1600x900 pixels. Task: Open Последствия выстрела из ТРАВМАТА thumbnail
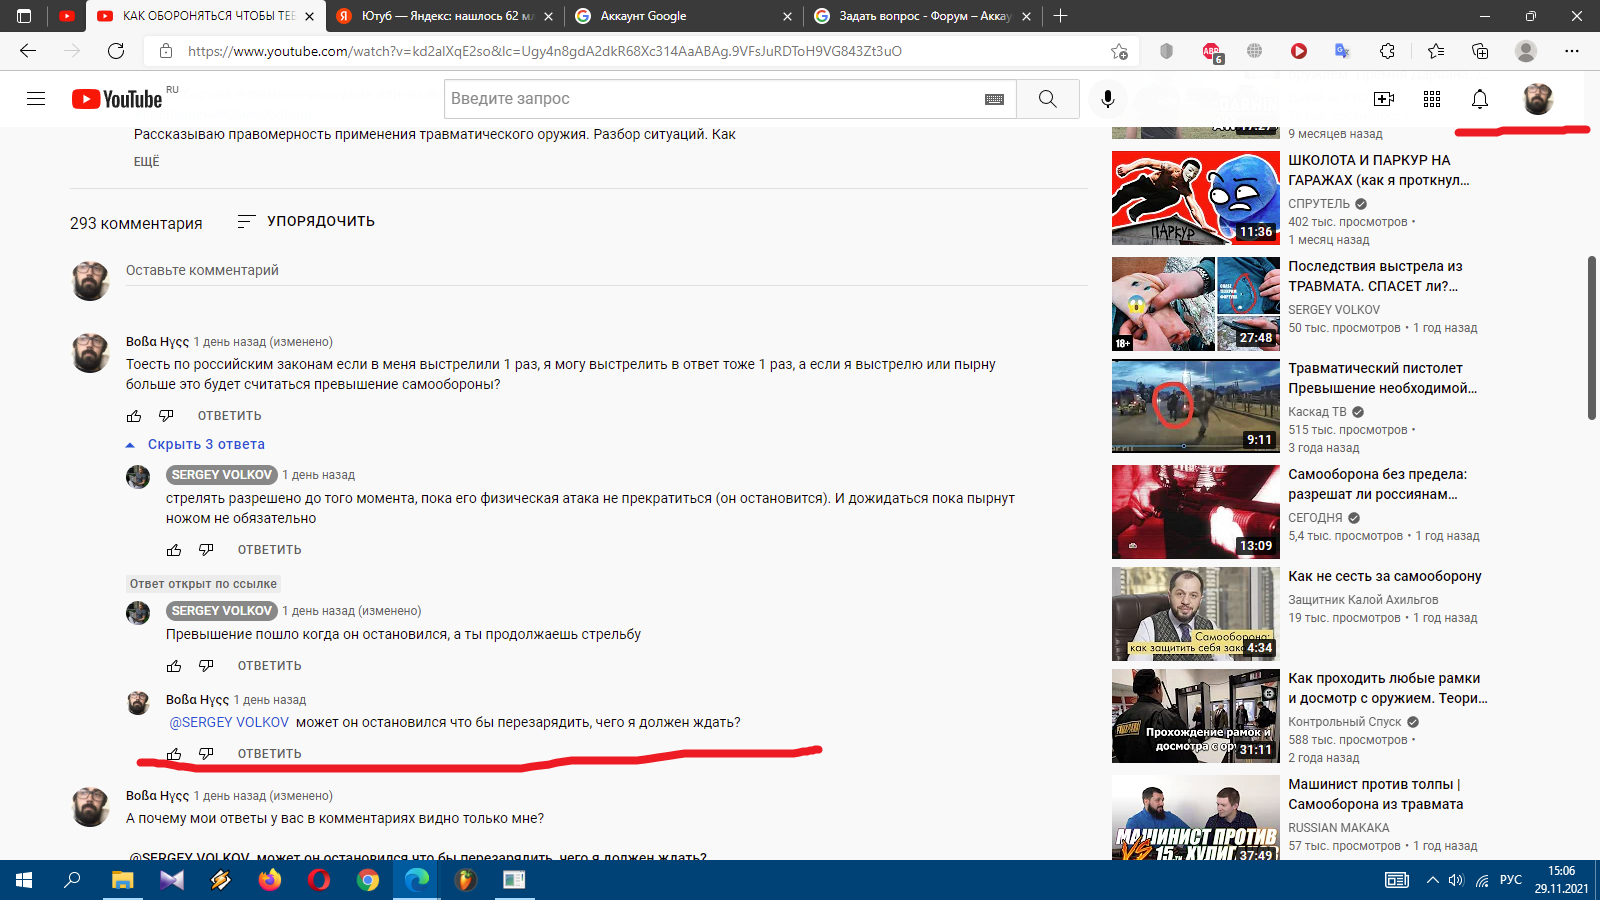click(1196, 304)
